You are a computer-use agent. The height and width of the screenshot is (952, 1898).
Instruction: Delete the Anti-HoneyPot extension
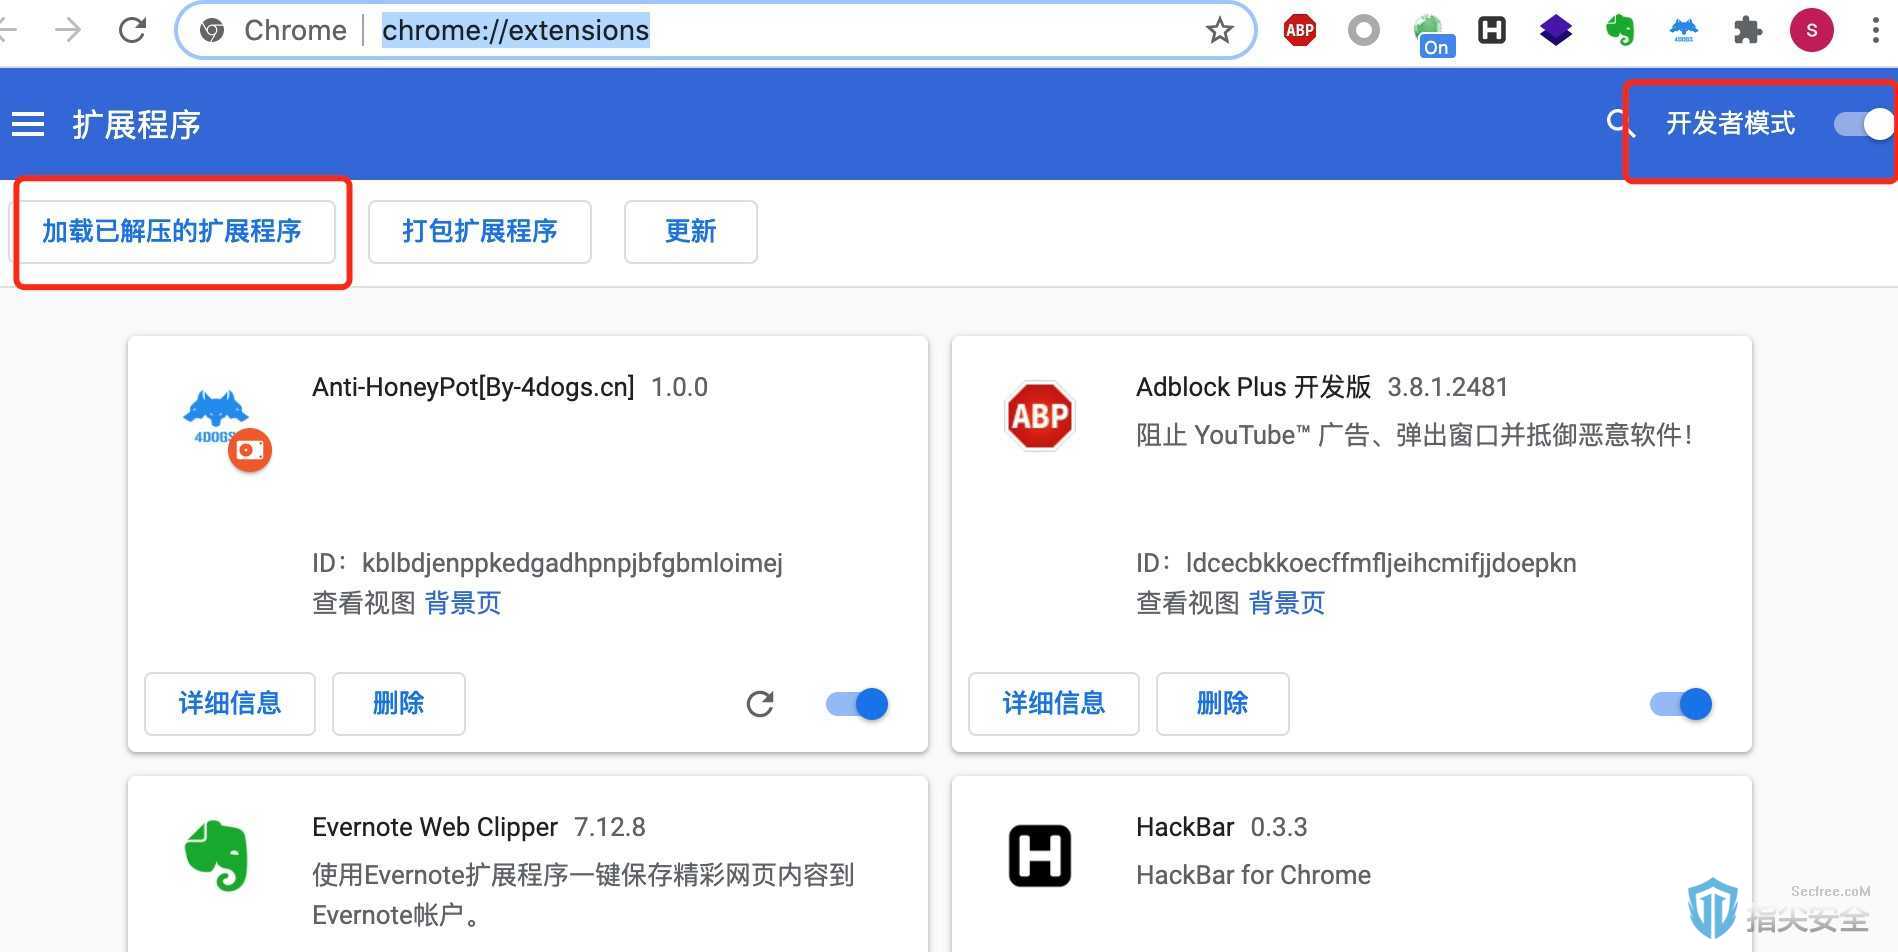point(399,704)
